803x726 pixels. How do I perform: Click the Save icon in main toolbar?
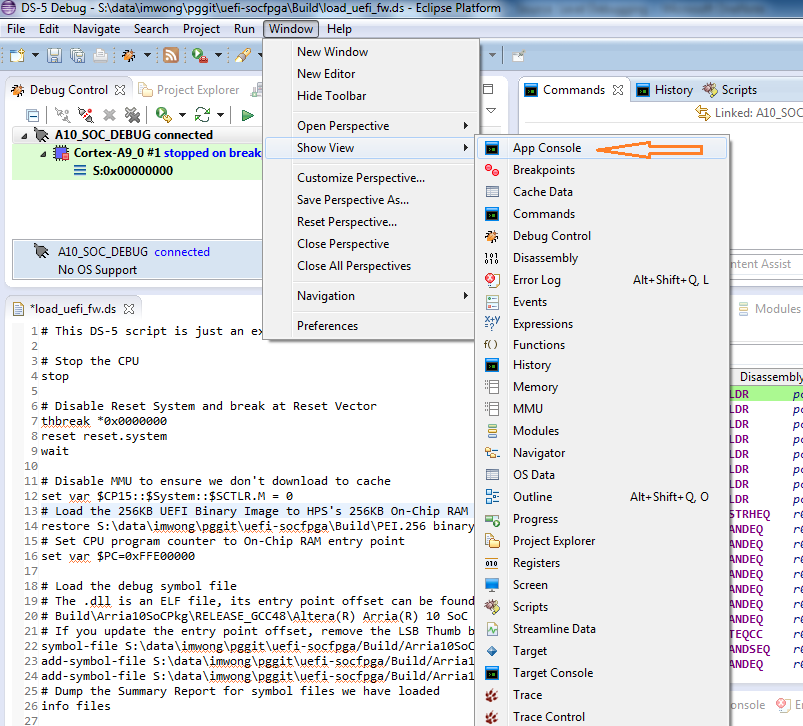[x=54, y=55]
